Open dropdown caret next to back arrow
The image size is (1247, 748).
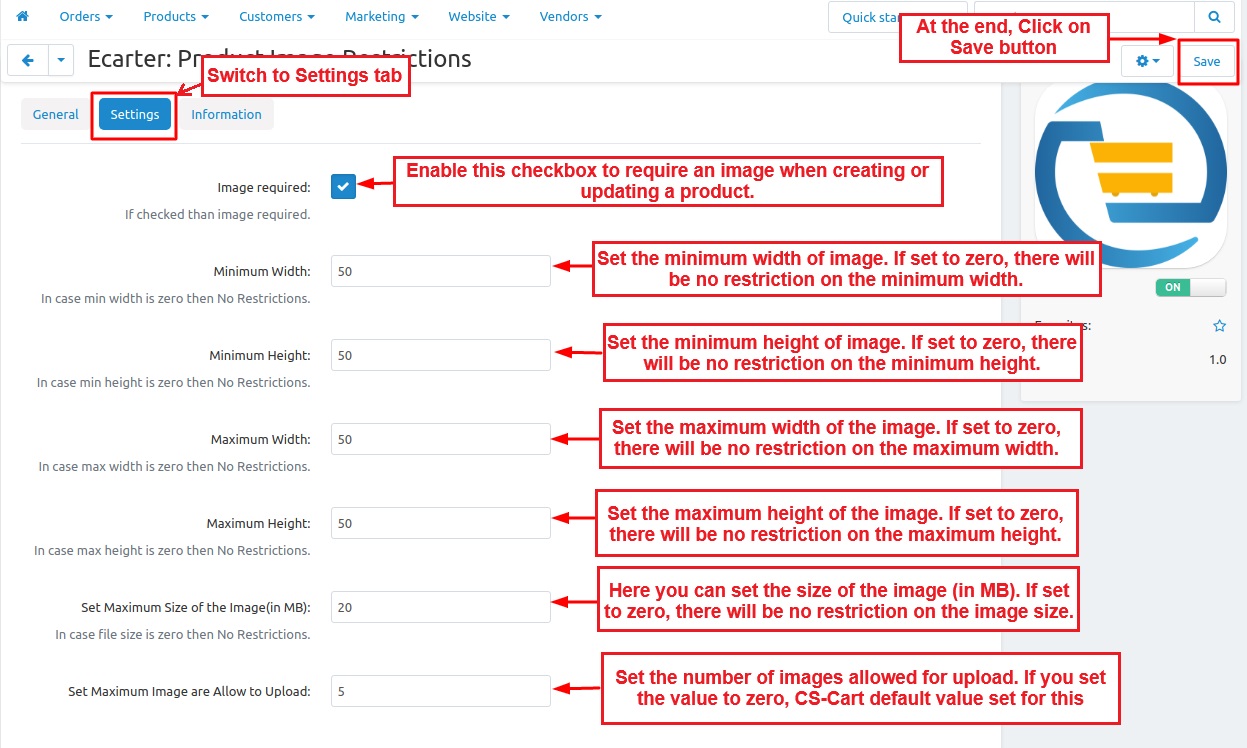coord(61,60)
